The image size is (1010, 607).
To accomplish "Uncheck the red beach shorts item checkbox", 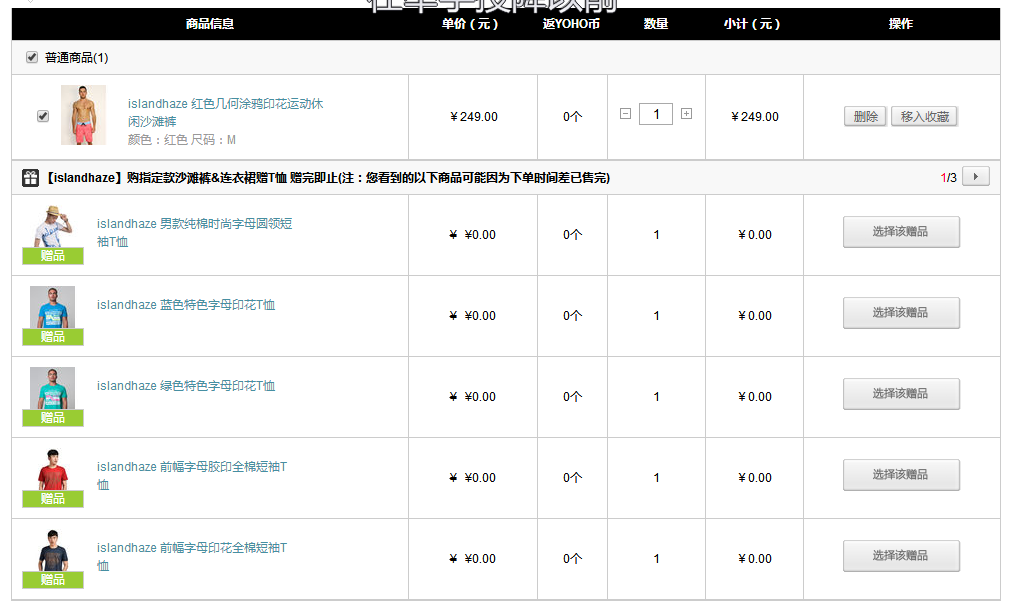I will [x=43, y=116].
